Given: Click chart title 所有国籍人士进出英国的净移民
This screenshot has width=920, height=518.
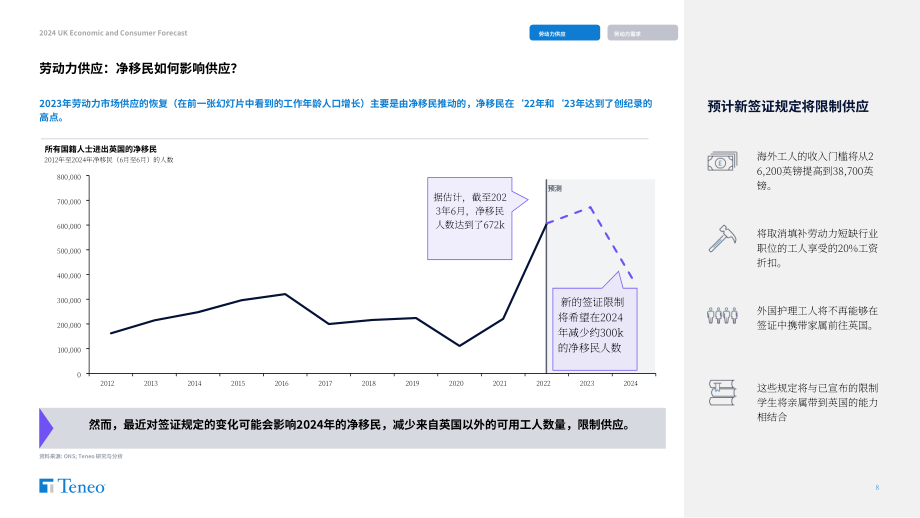Looking at the screenshot, I should [100, 149].
